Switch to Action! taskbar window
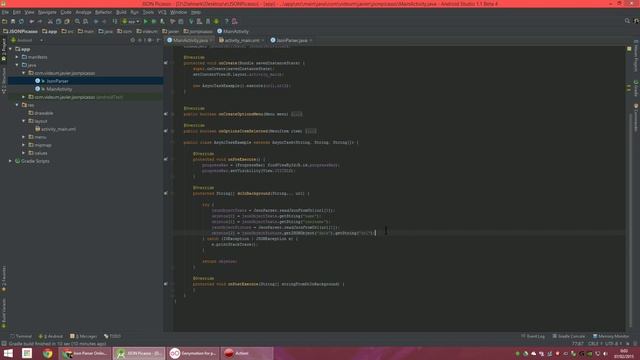The image size is (640, 360). [x=247, y=353]
